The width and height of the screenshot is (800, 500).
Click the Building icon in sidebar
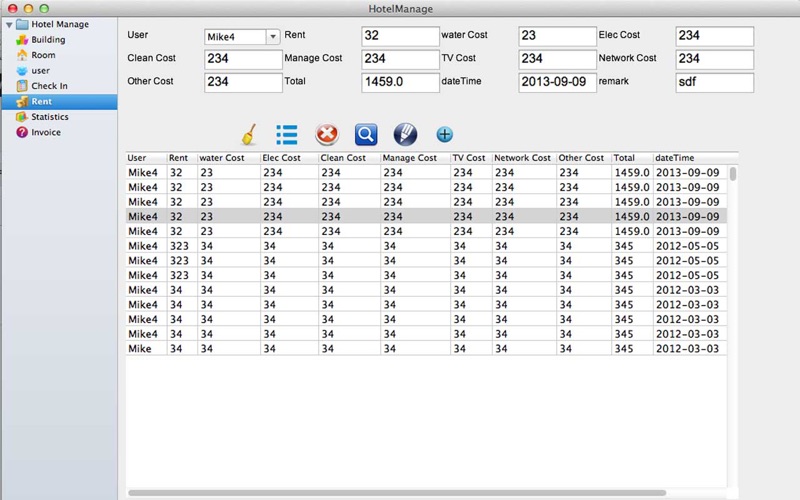coord(21,40)
